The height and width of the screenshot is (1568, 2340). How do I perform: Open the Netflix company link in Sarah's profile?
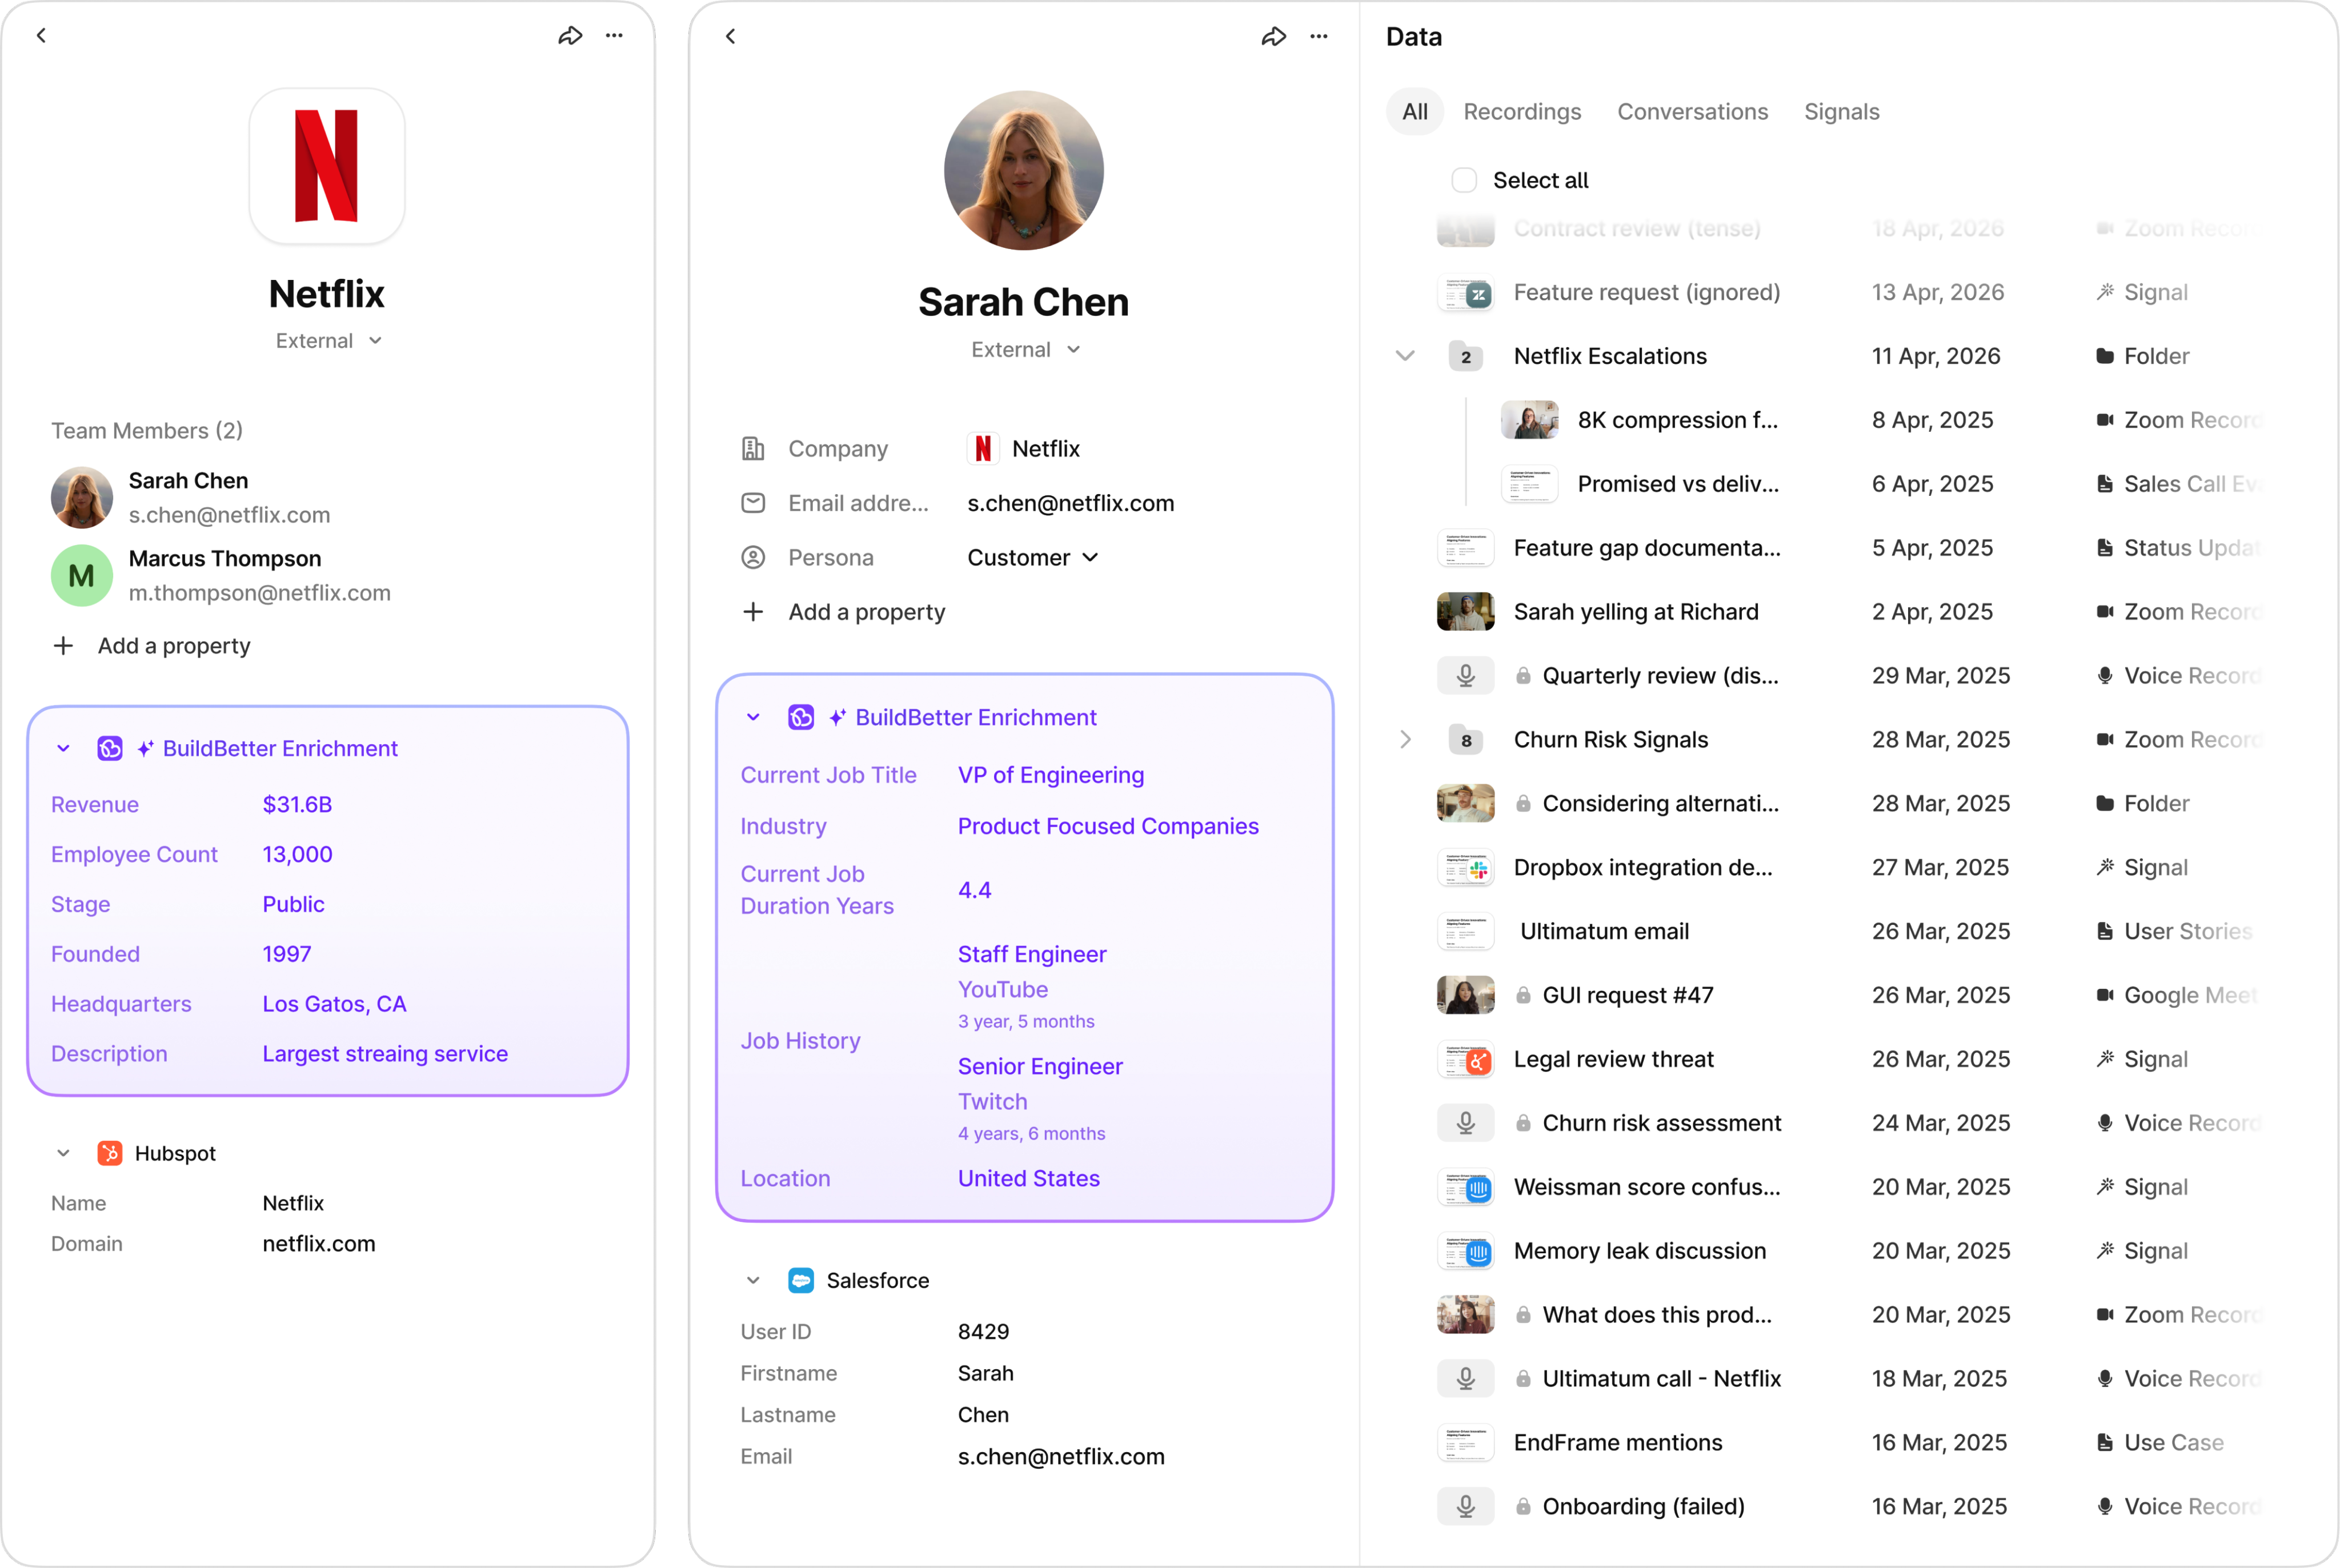coord(1024,449)
